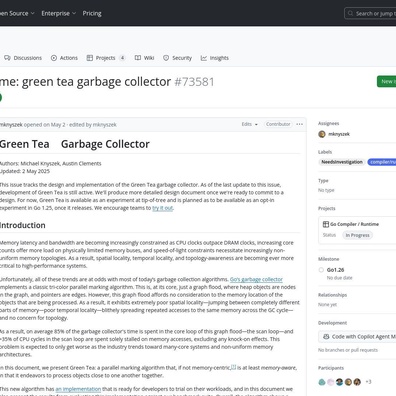The image size is (396, 396).
Task: Expand the Enterprise menu
Action: click(x=59, y=13)
